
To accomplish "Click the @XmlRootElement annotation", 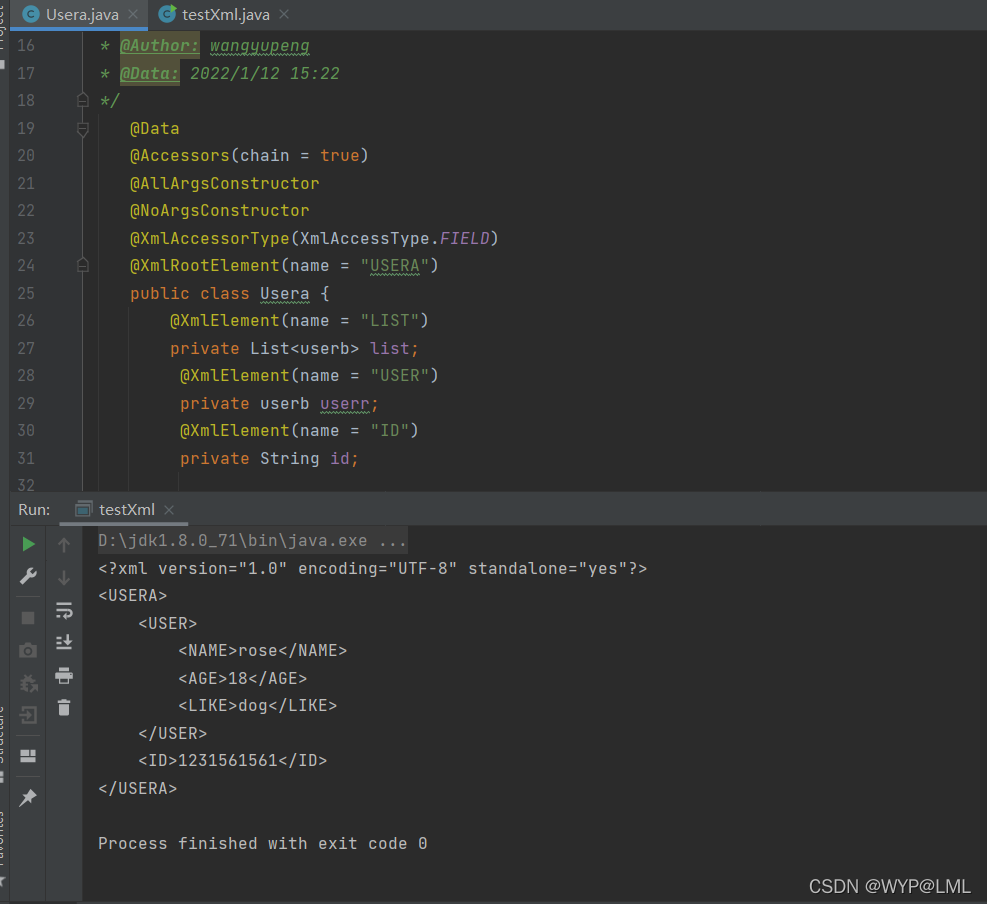I will coord(205,266).
